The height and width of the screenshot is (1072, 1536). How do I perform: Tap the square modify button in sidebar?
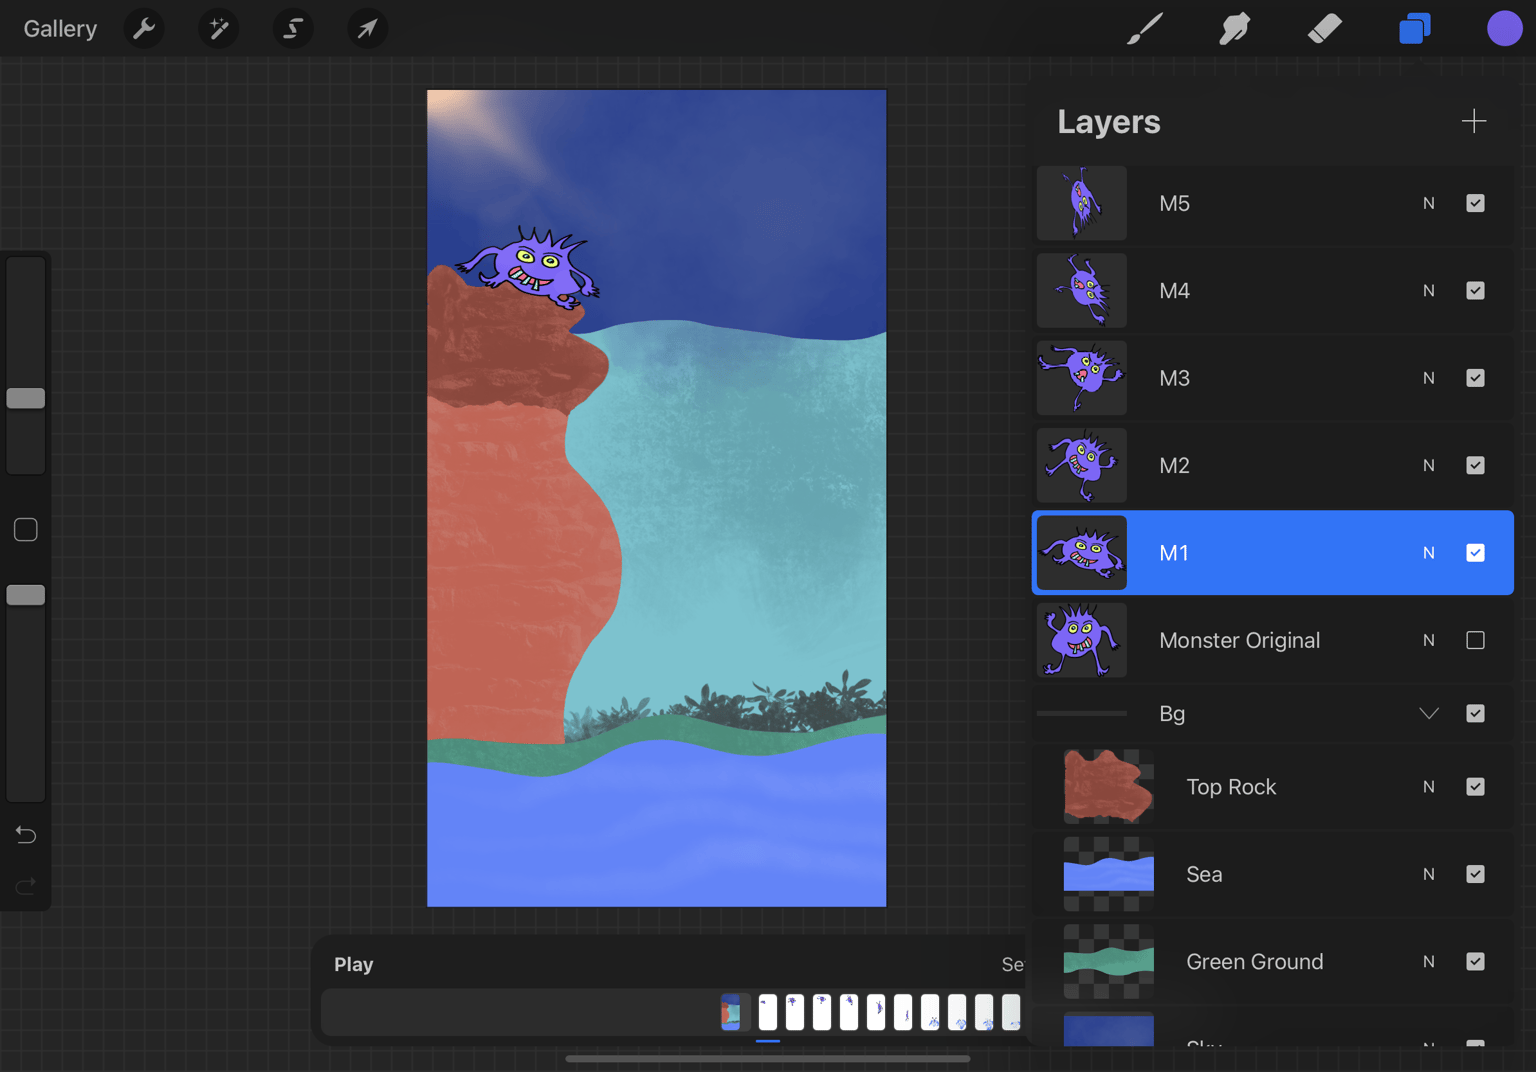click(26, 529)
